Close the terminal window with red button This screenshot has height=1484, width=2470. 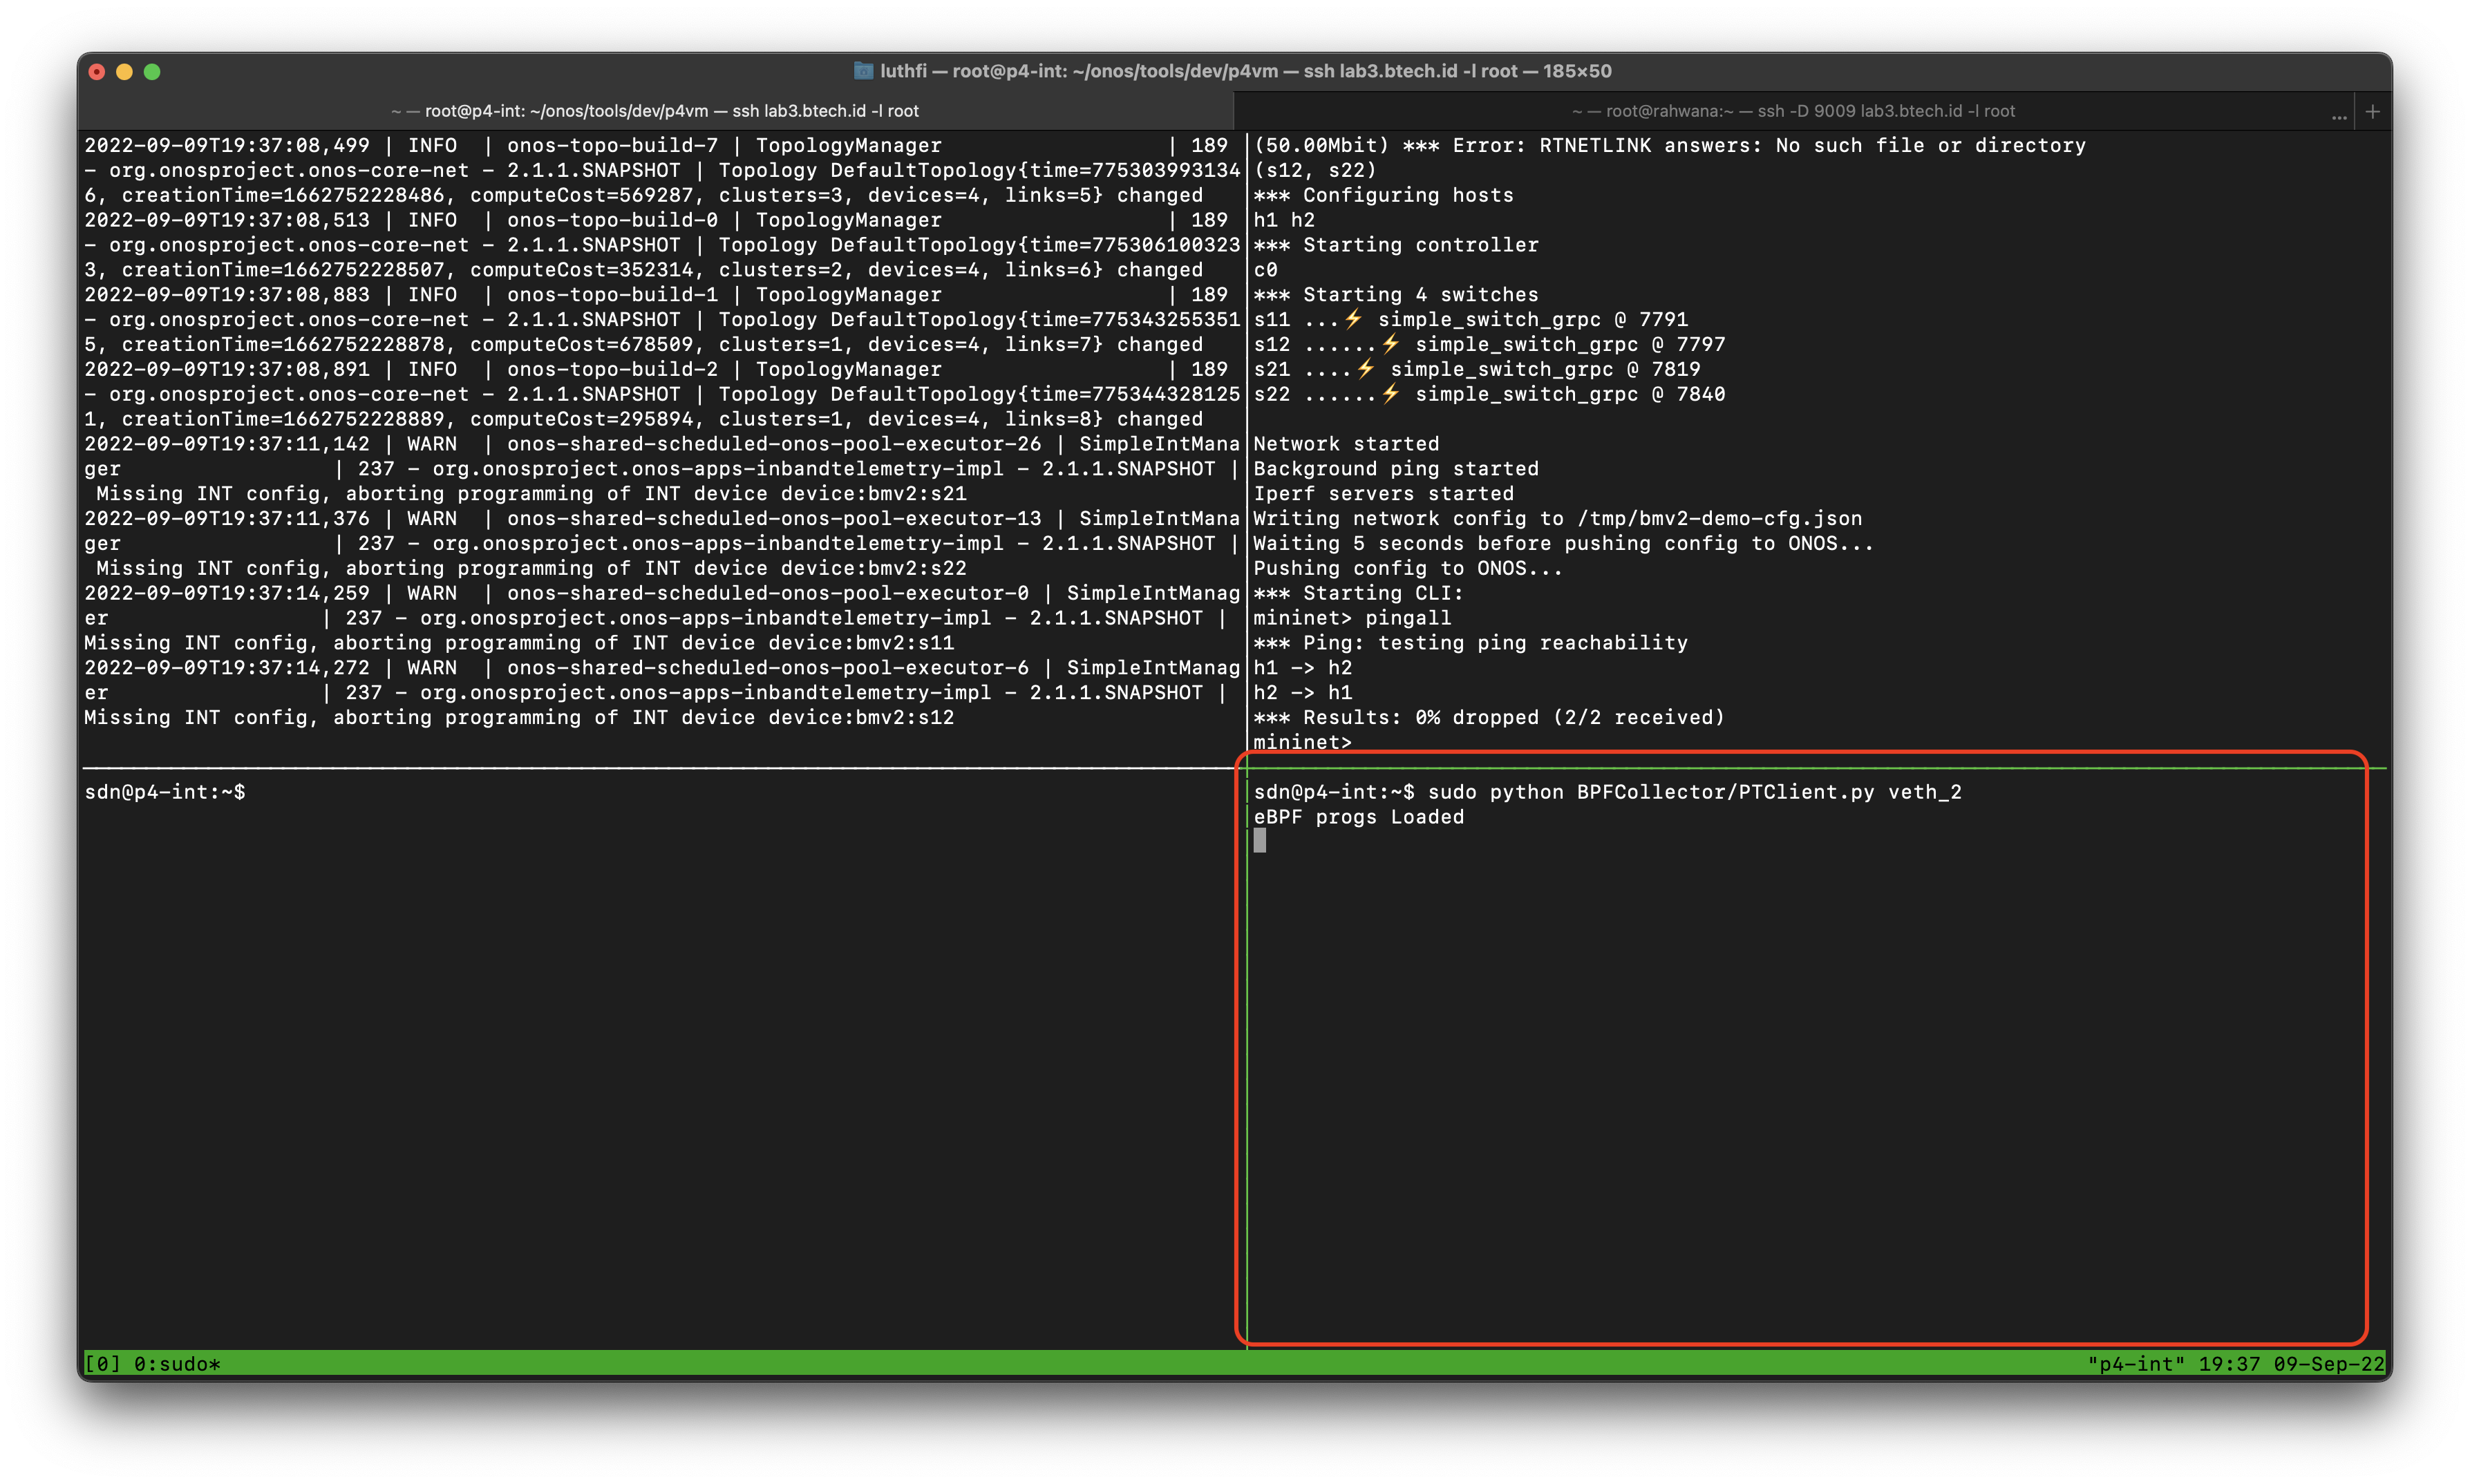point(97,72)
